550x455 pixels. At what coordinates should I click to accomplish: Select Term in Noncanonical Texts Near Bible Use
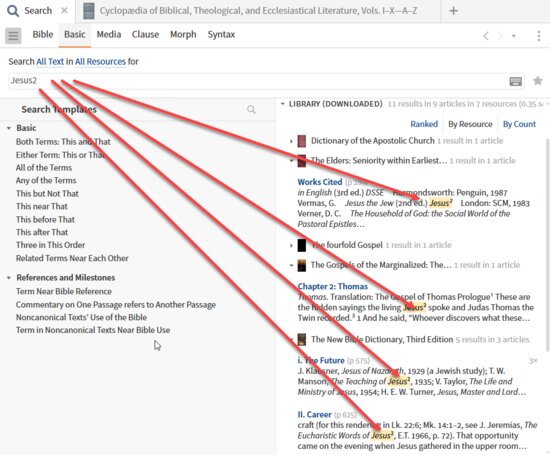point(93,330)
